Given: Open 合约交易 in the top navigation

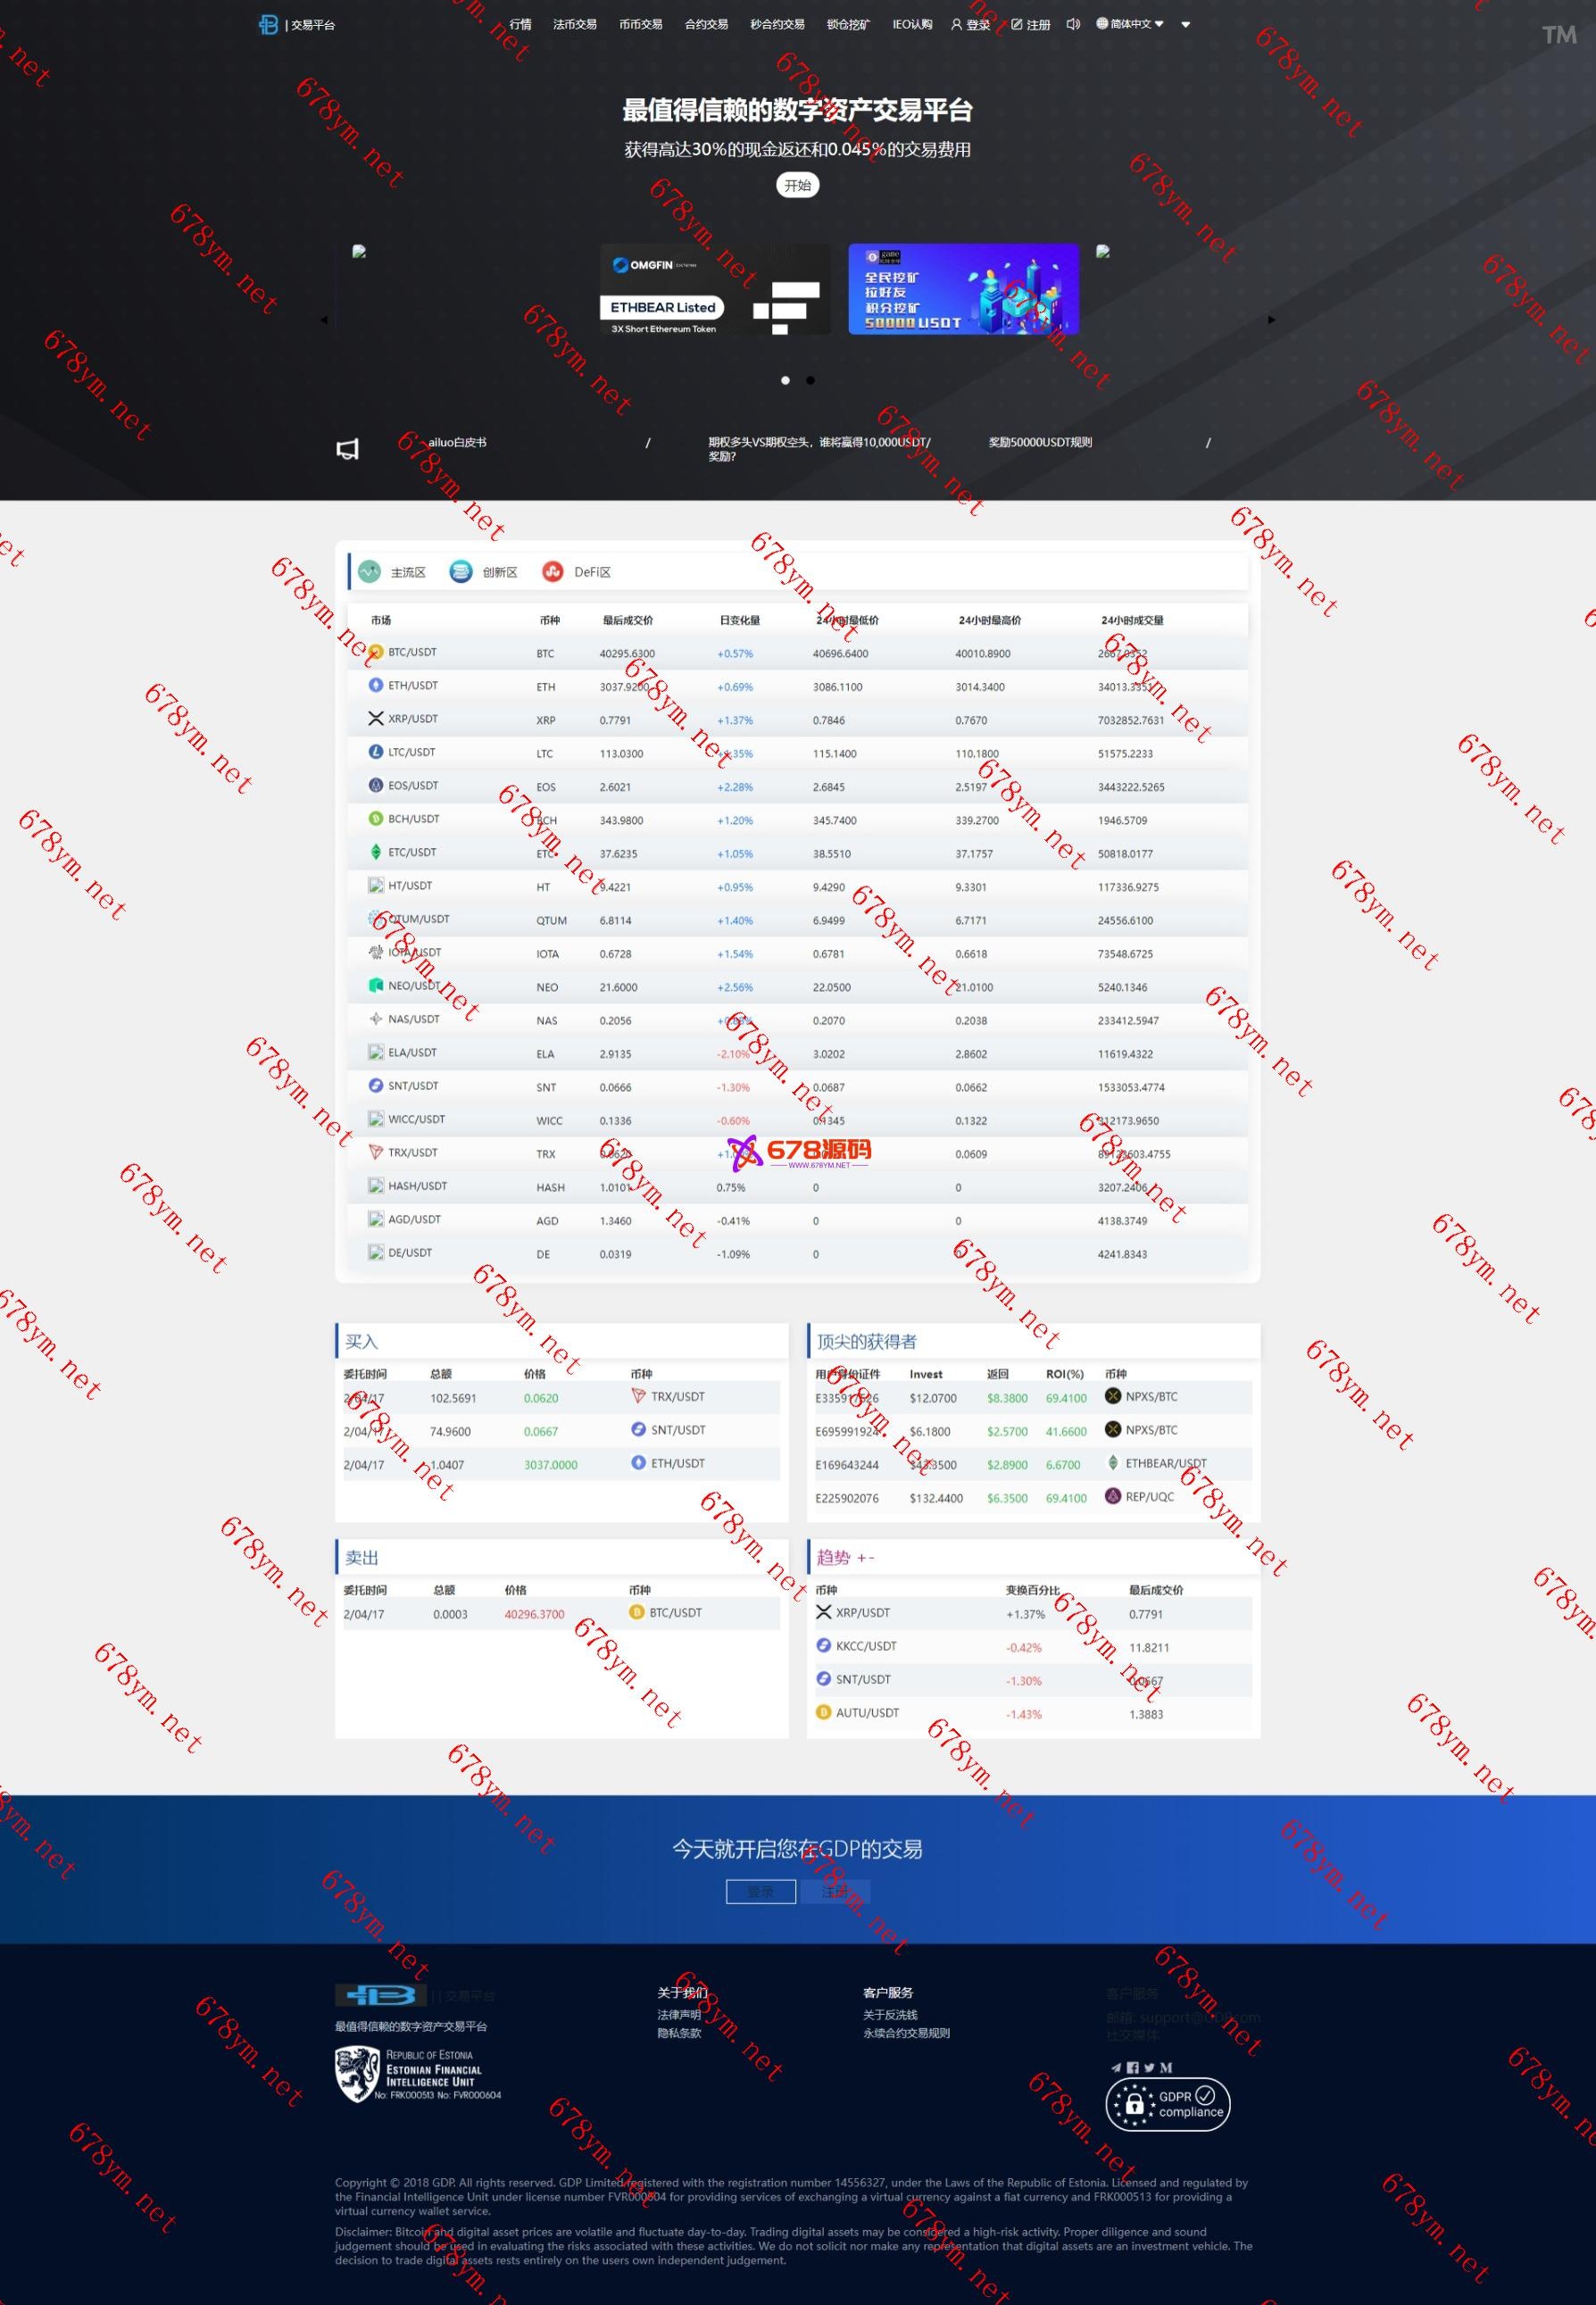Looking at the screenshot, I should 706,25.
